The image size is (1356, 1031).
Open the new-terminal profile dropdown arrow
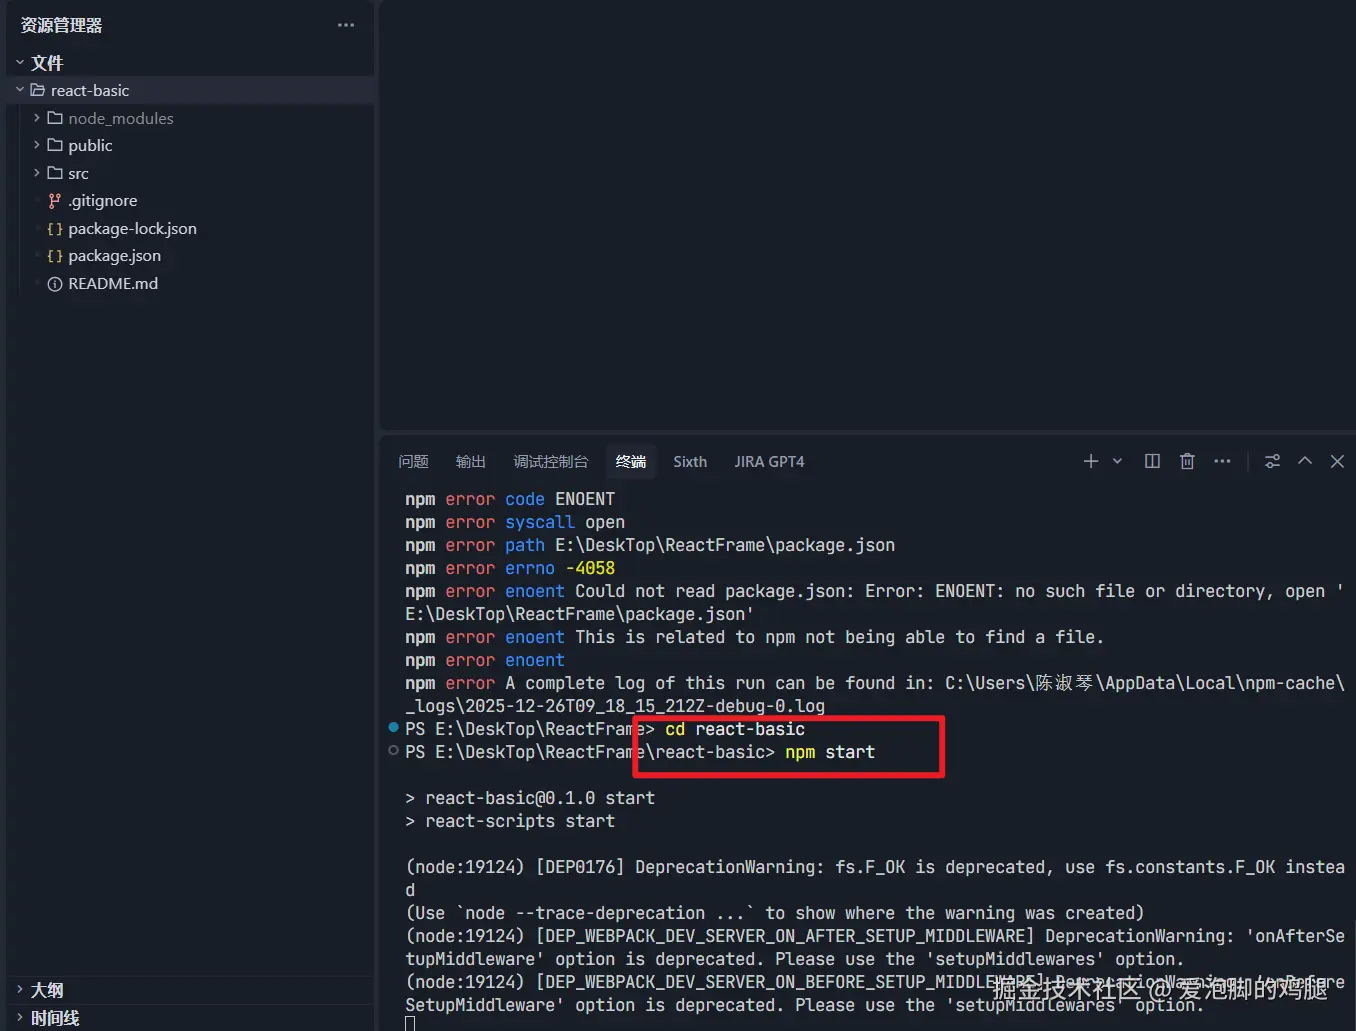click(1117, 461)
